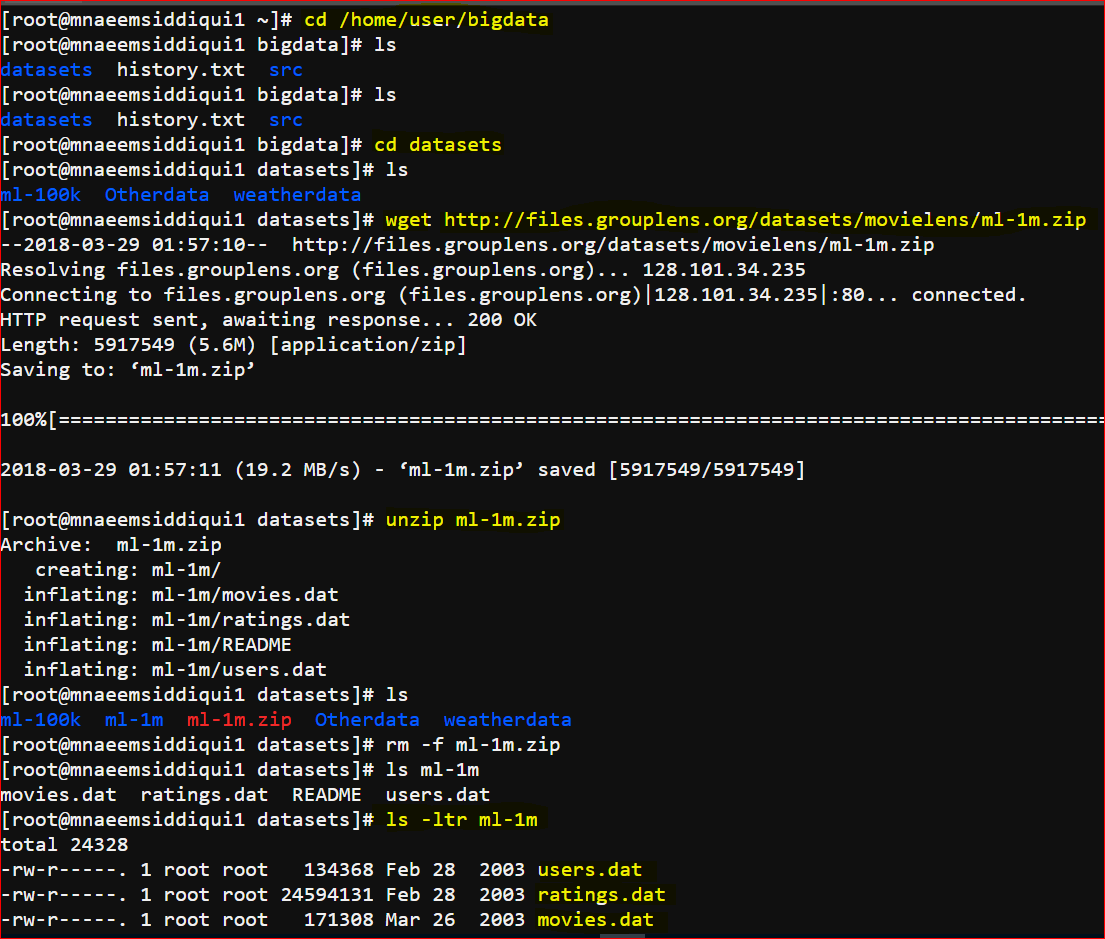This screenshot has height=939, width=1105.
Task: Click 'inflating: ml-1m/users.dat' line
Action: pyautogui.click(x=175, y=670)
